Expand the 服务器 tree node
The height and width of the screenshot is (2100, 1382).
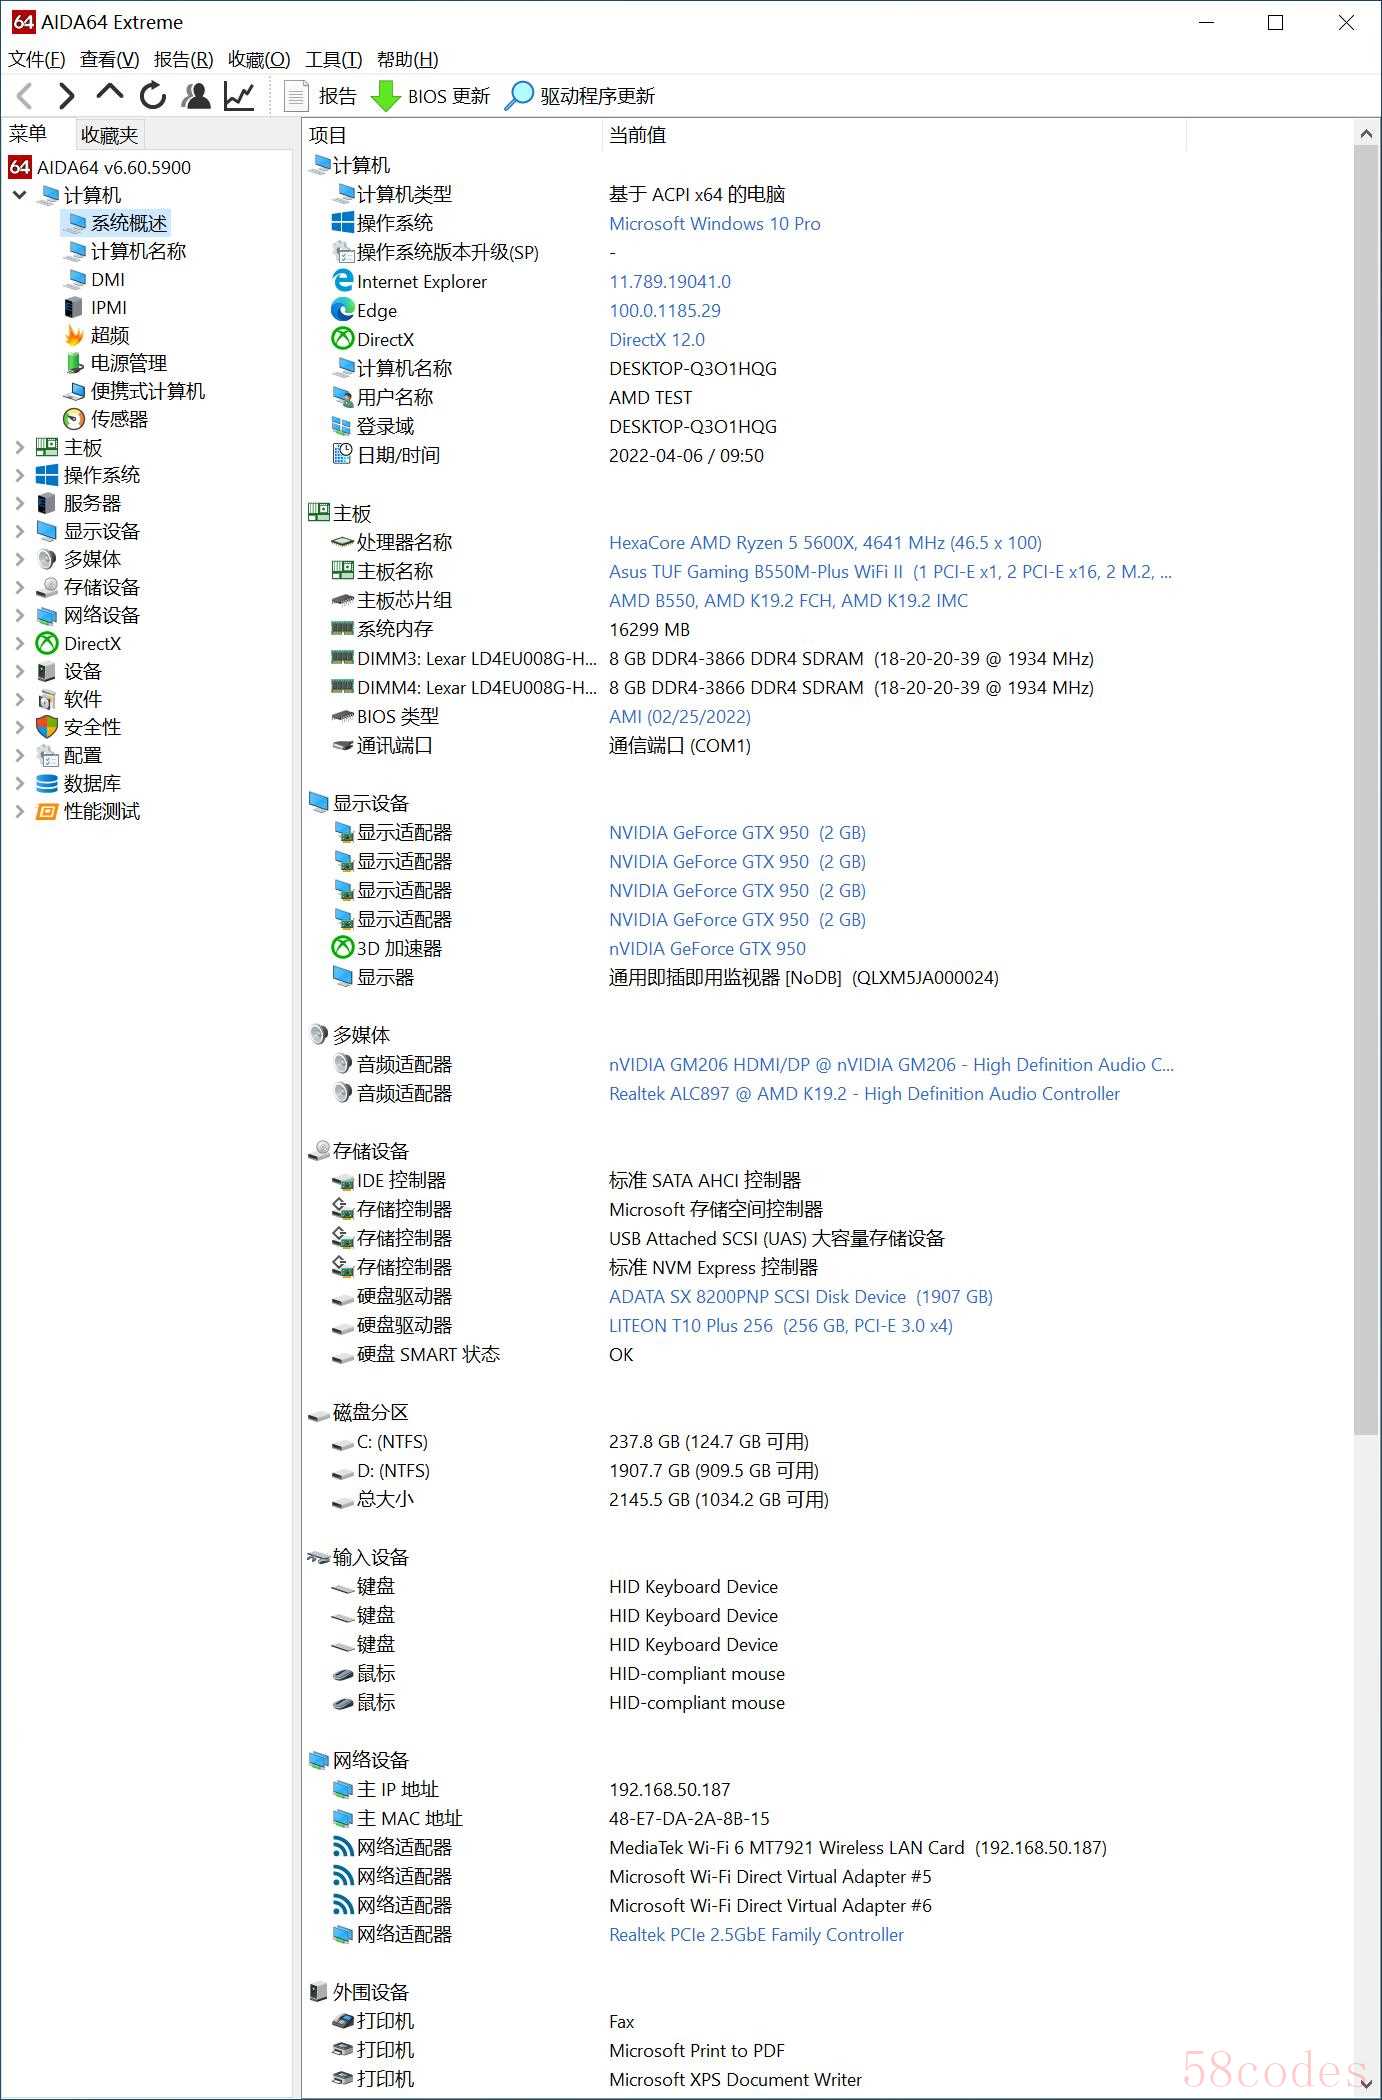(x=19, y=503)
